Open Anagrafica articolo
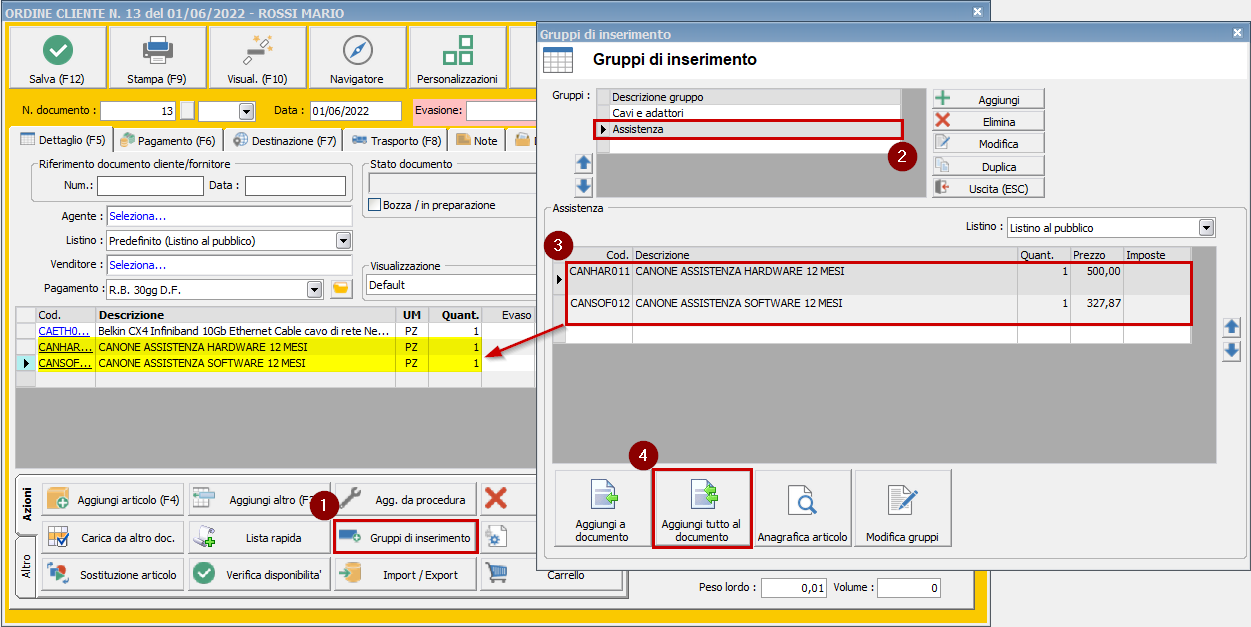This screenshot has width=1251, height=627. 802,508
